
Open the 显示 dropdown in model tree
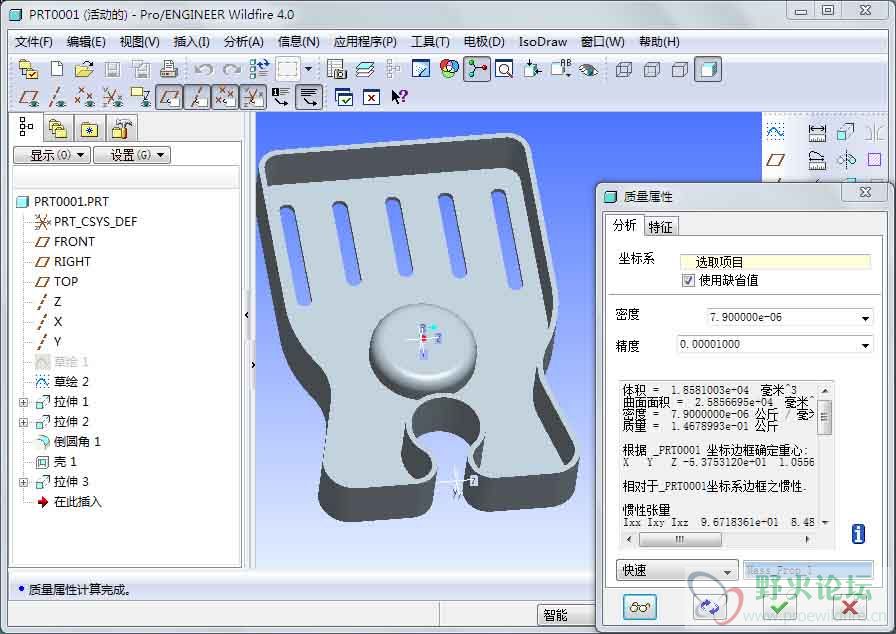pos(51,155)
